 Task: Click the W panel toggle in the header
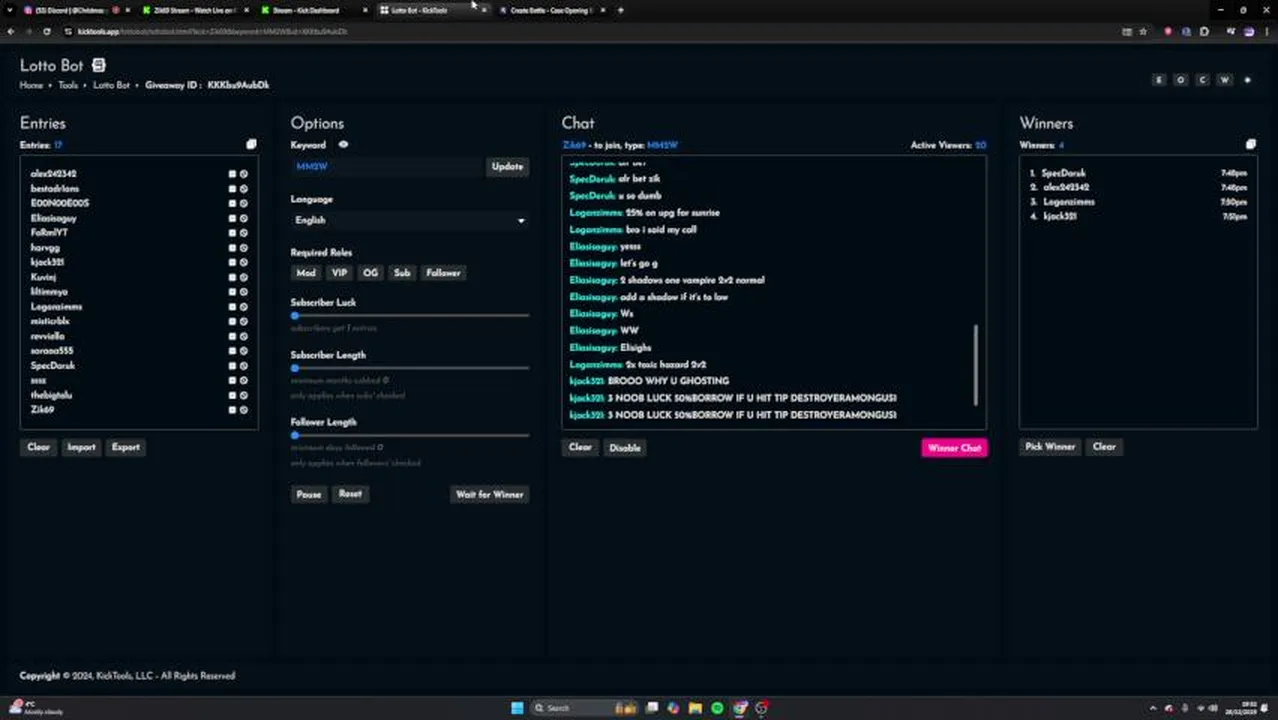(1224, 80)
